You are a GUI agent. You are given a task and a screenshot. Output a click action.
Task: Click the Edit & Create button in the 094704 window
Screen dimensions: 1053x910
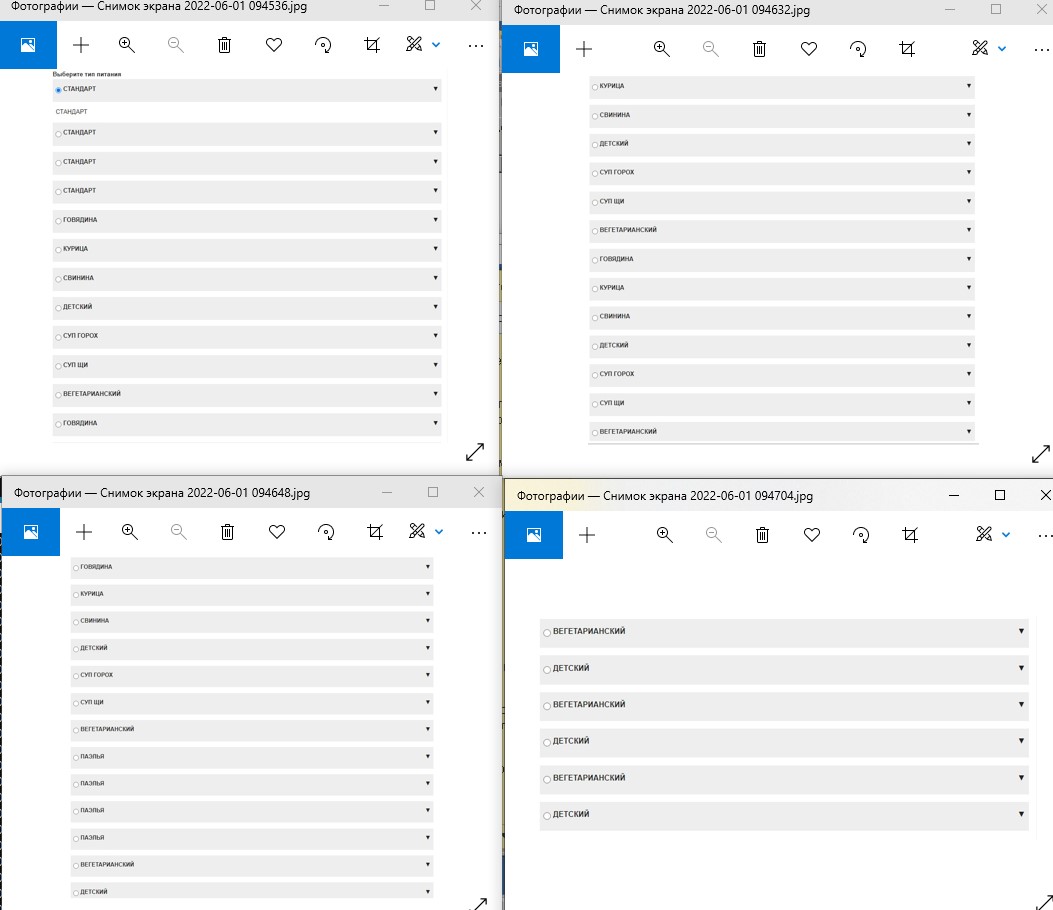(984, 535)
